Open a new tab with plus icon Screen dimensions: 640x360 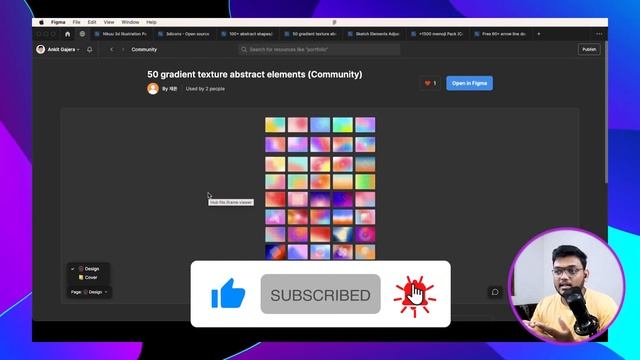click(x=539, y=34)
